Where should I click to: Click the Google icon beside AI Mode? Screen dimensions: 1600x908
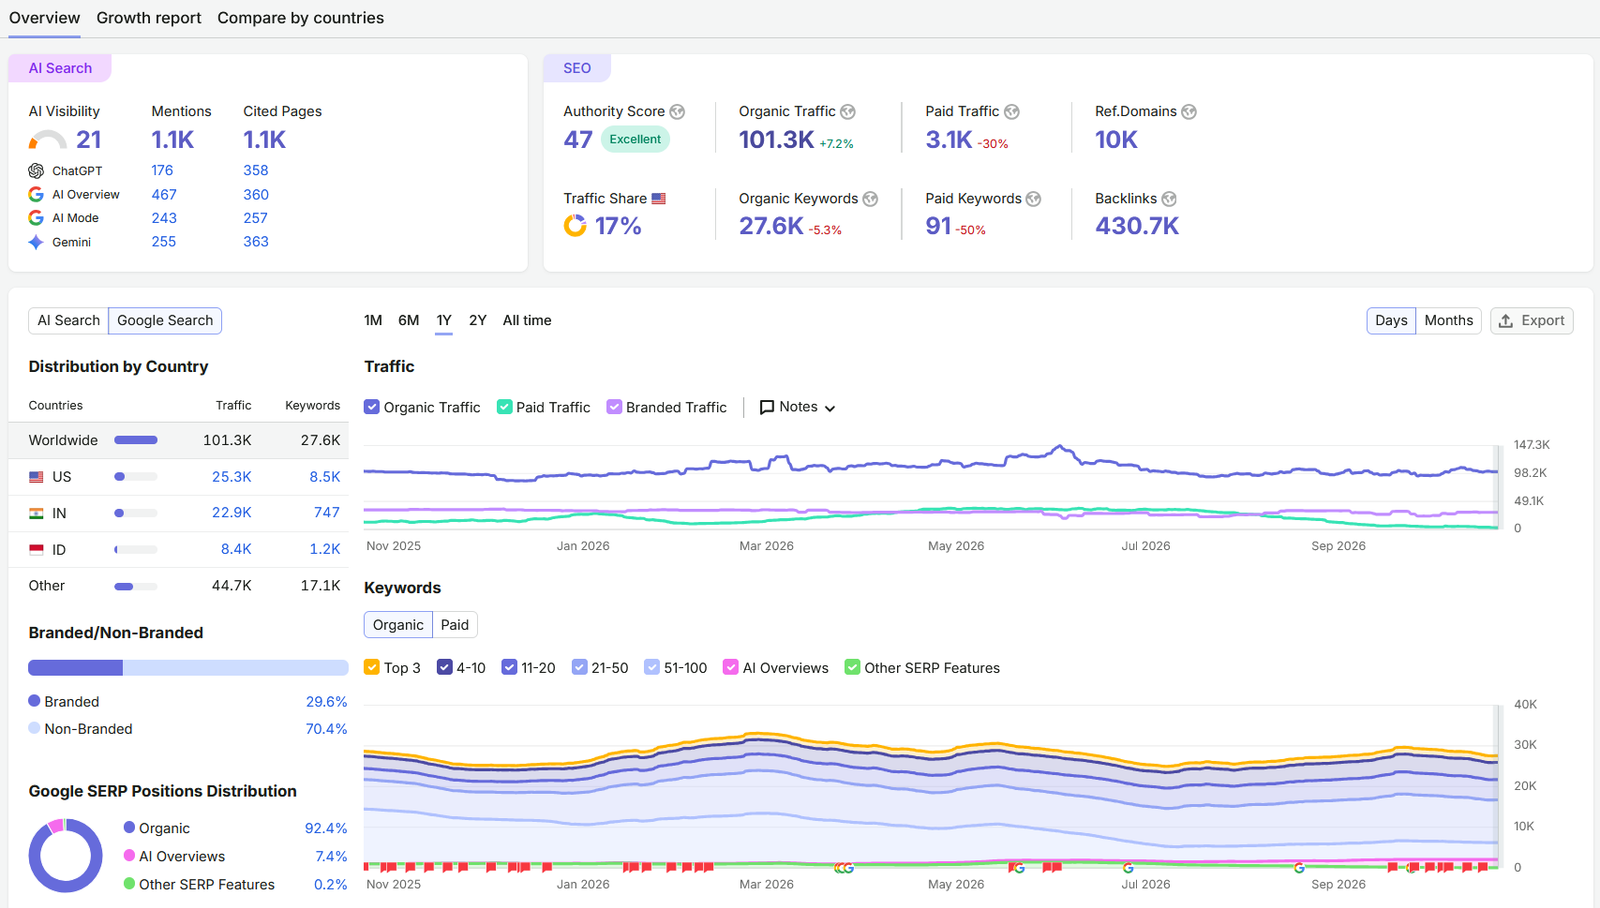tap(36, 218)
